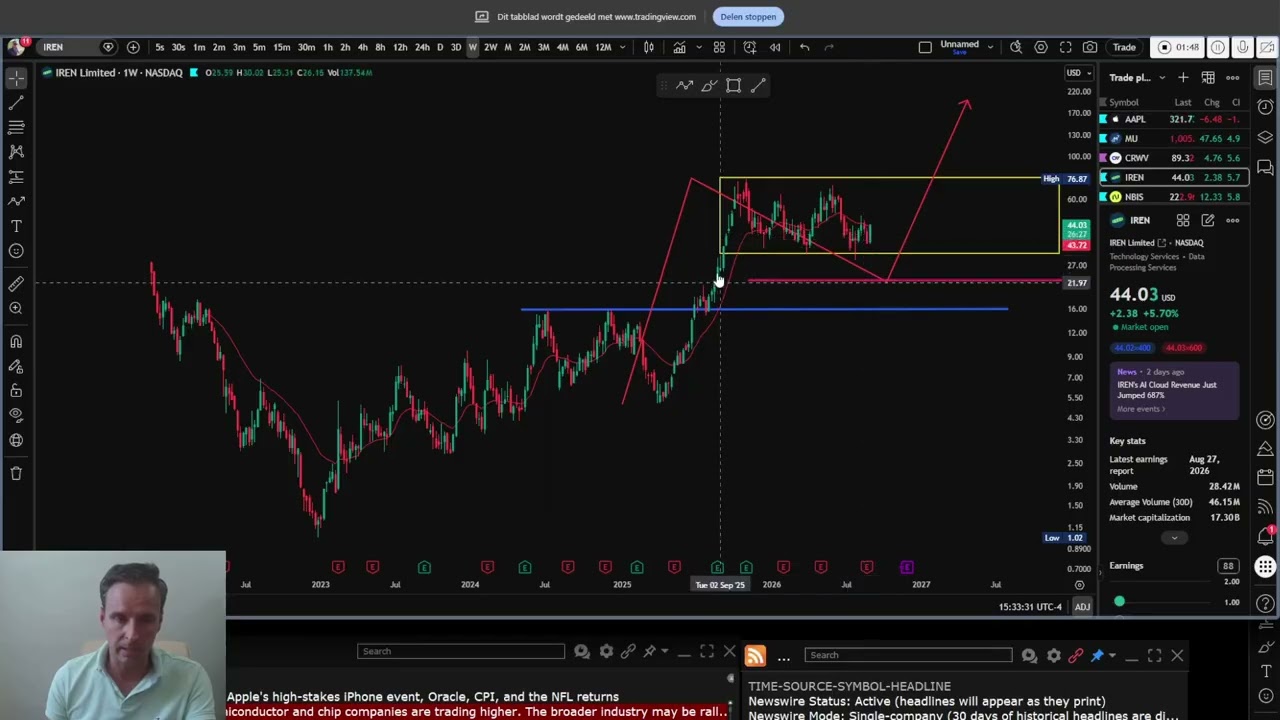Image resolution: width=1280 pixels, height=720 pixels.
Task: Open the bar replay rewind icon
Action: 775,47
